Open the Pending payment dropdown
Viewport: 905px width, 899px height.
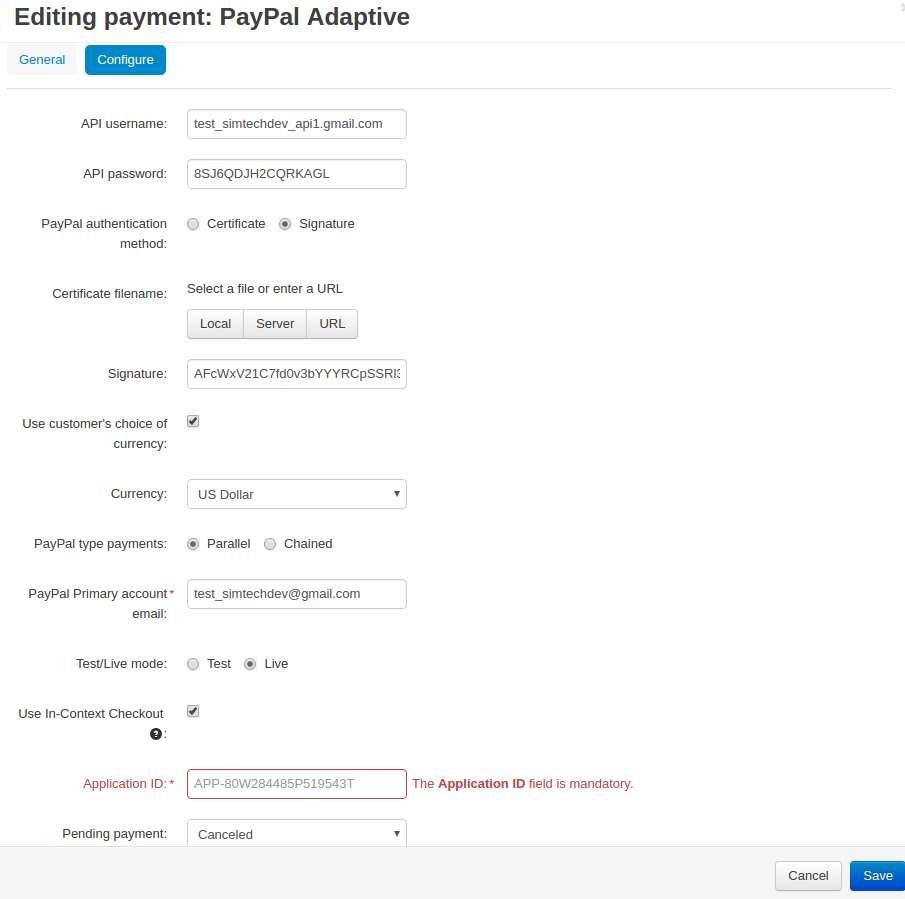tap(297, 833)
